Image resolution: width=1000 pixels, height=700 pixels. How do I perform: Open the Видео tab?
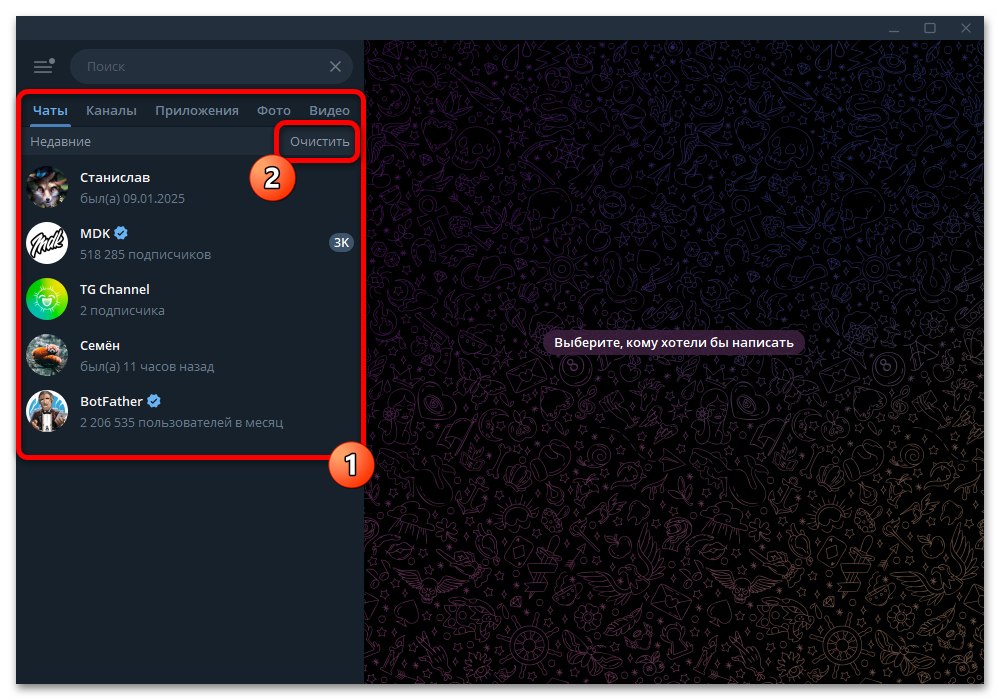click(x=329, y=110)
